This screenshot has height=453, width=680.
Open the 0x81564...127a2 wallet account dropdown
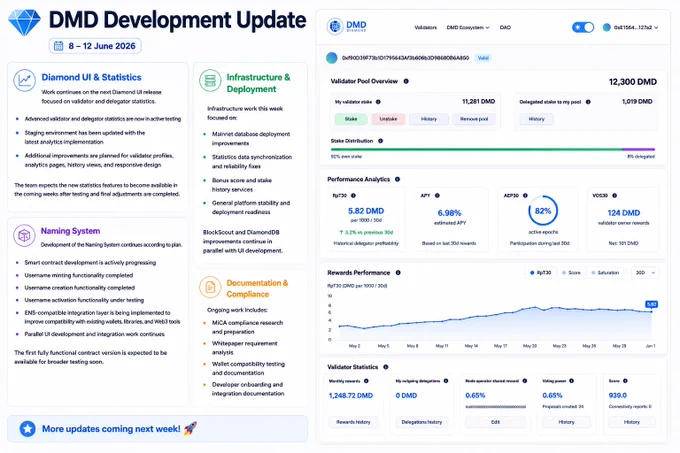click(631, 27)
